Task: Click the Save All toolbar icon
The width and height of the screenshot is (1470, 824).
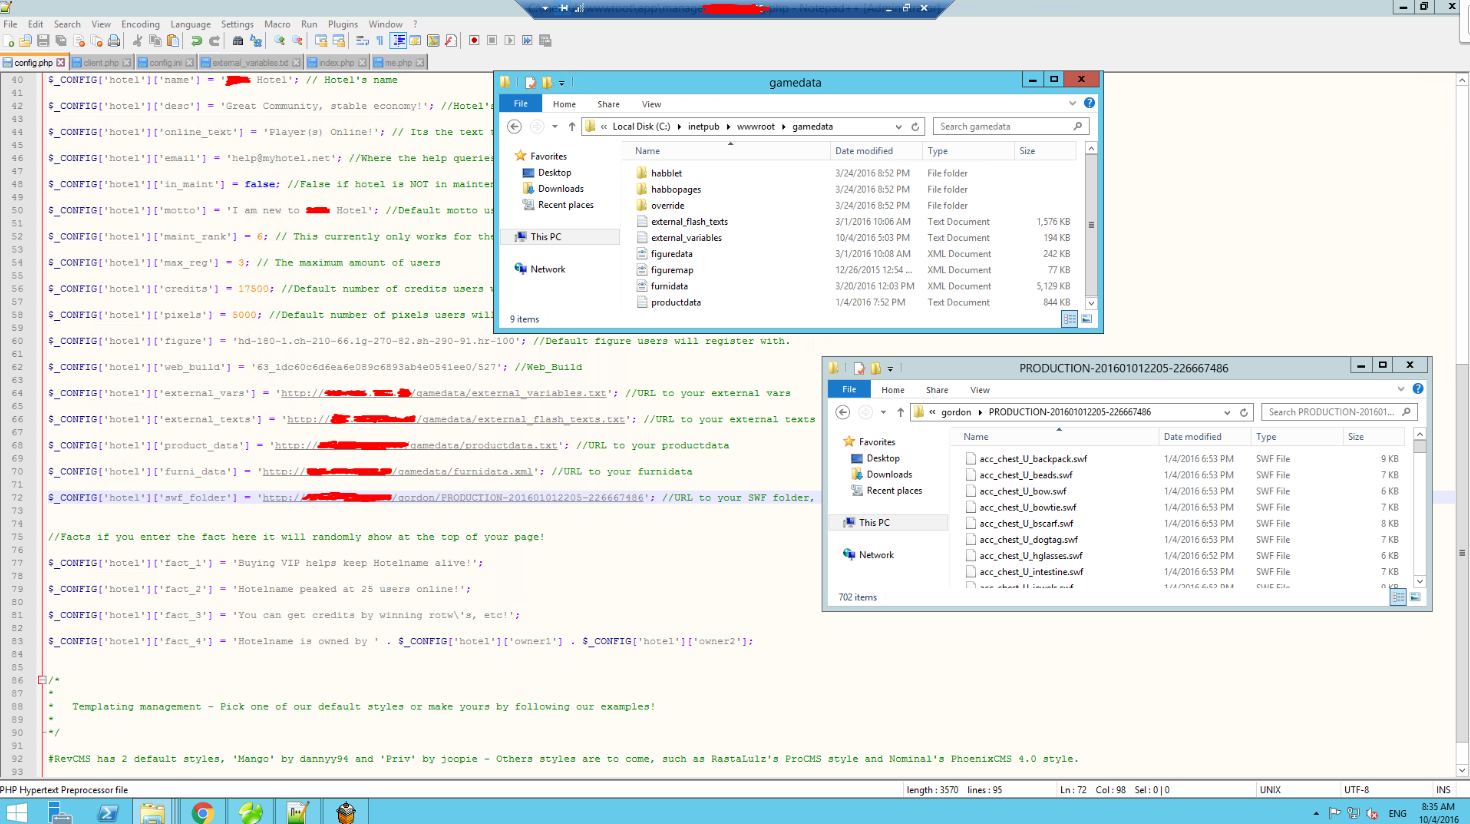Action: pos(61,41)
